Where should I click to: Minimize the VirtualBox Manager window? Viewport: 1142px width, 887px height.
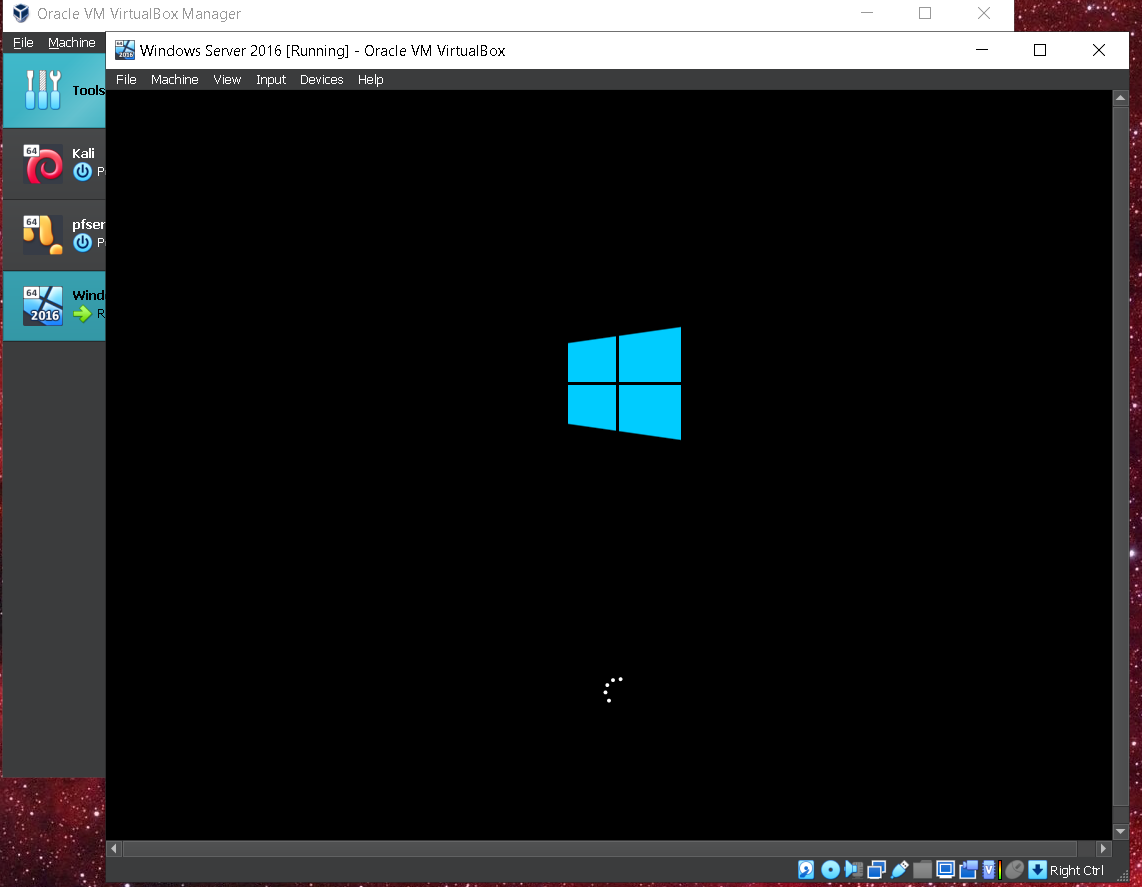867,13
